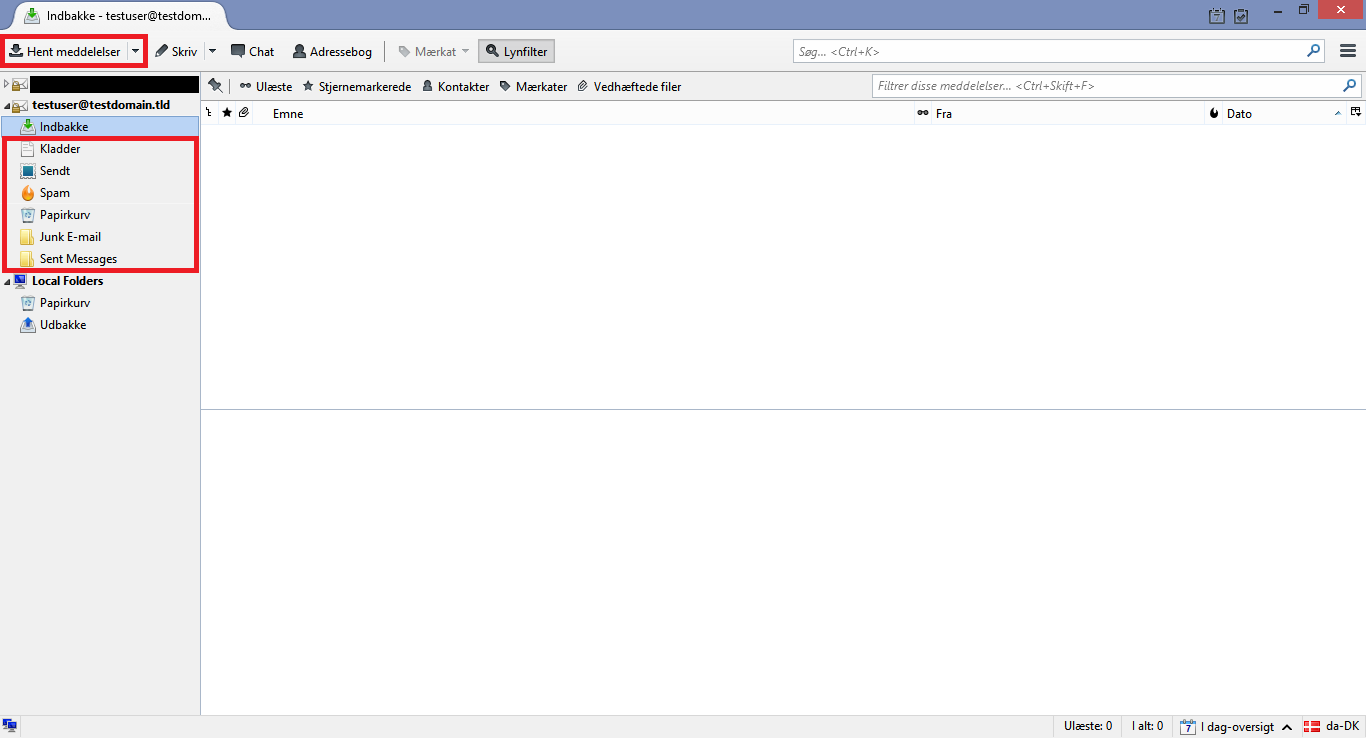Open the Sent Messages folder

pos(100,259)
